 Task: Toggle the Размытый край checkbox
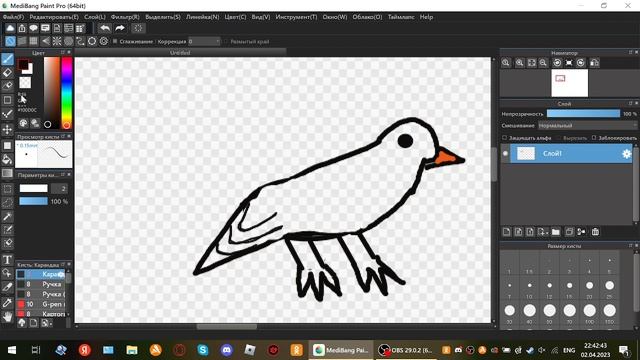tap(226, 41)
